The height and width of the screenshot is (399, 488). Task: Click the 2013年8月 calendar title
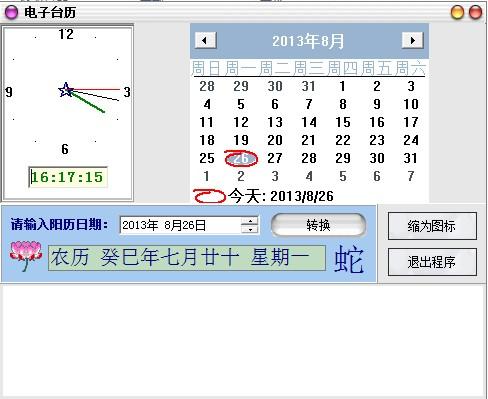pos(308,41)
